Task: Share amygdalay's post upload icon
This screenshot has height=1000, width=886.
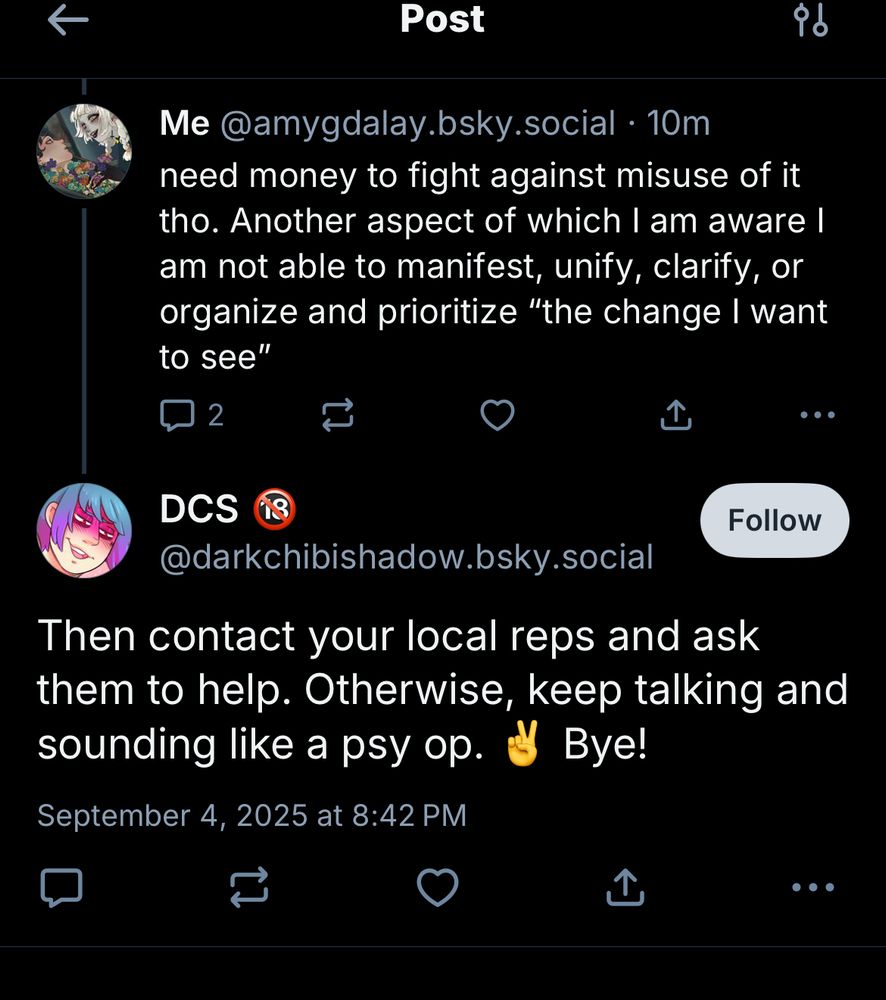Action: [x=677, y=415]
